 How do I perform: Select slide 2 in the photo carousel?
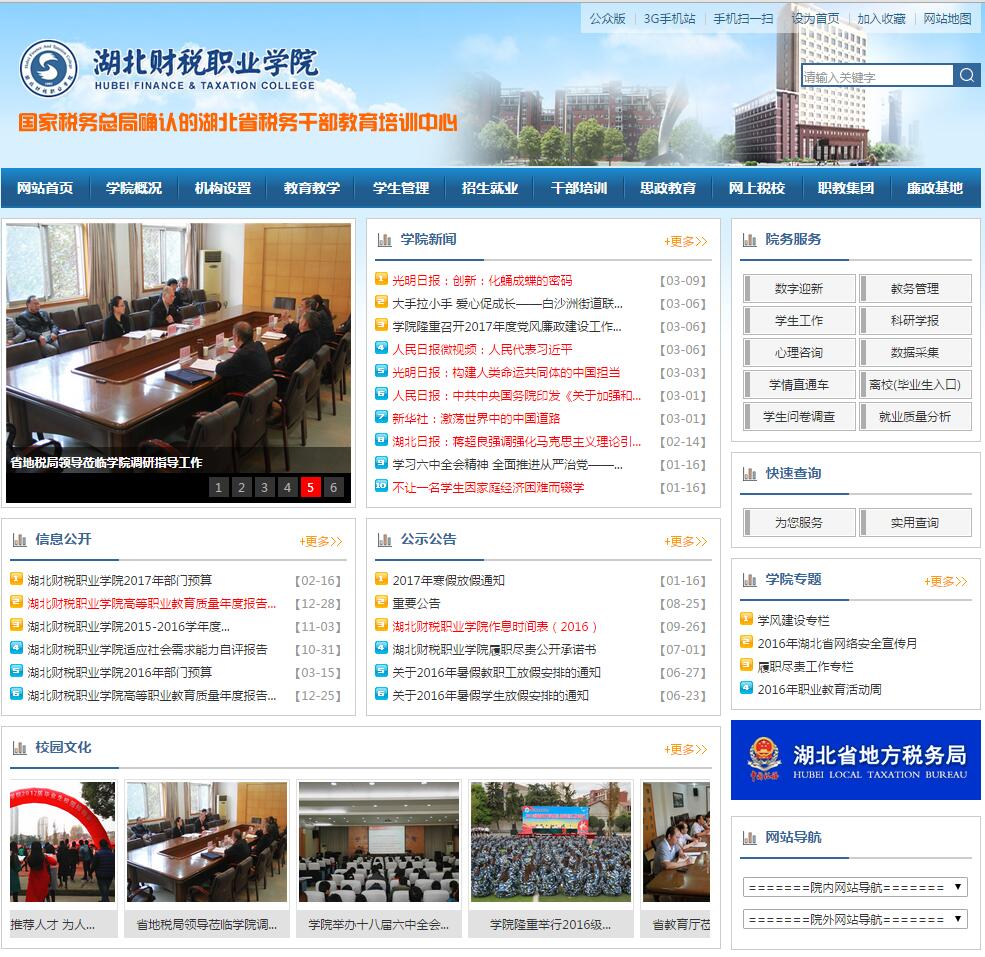pyautogui.click(x=241, y=487)
